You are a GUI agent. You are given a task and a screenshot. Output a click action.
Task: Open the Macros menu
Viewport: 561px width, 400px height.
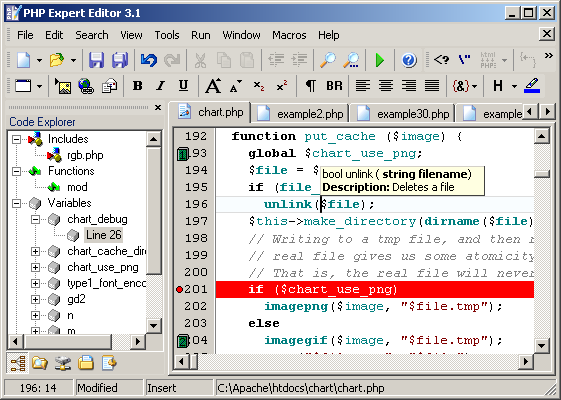click(289, 35)
